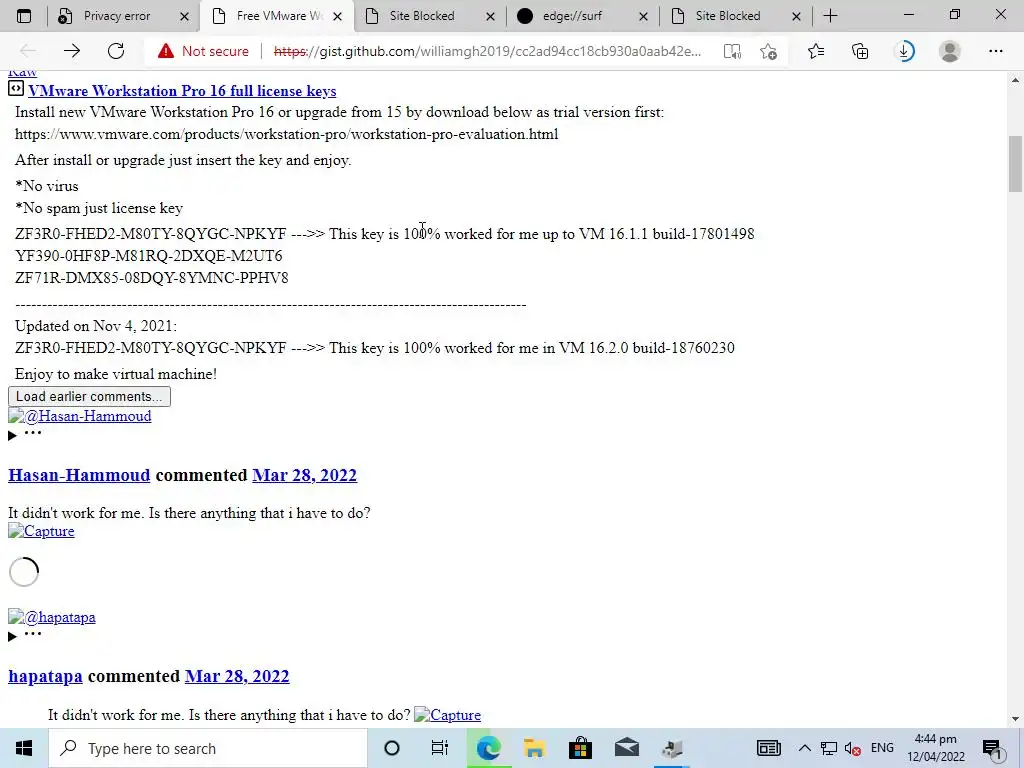The width and height of the screenshot is (1024, 768).
Task: Click the taskbar search box
Action: point(208,748)
